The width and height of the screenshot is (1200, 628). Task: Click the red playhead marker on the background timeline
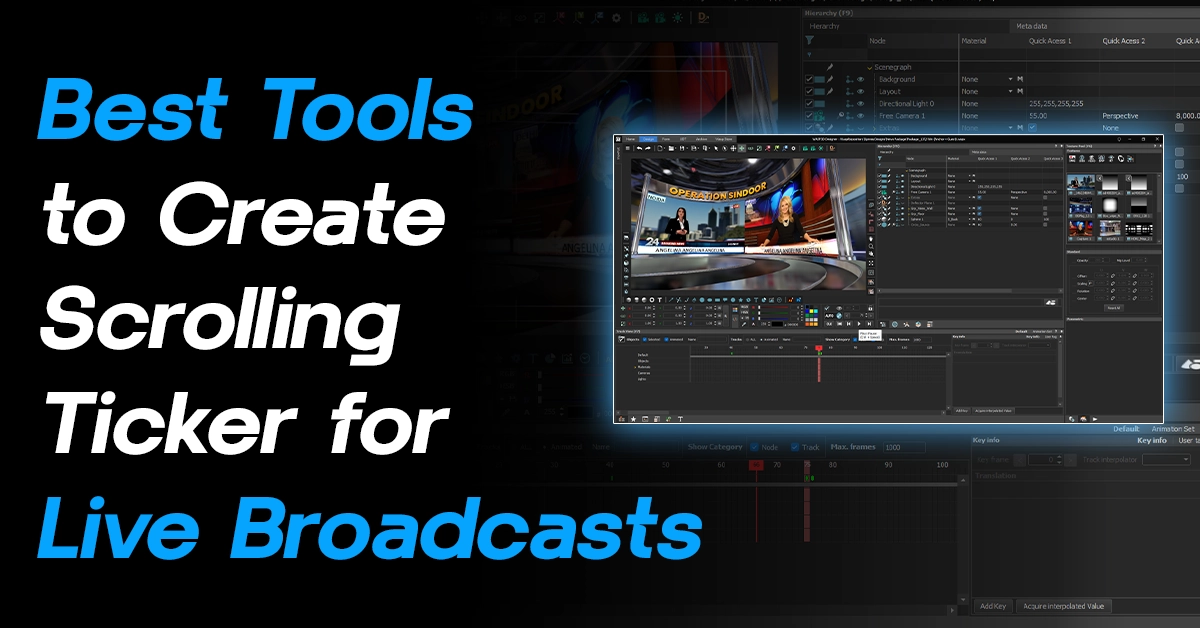point(755,465)
